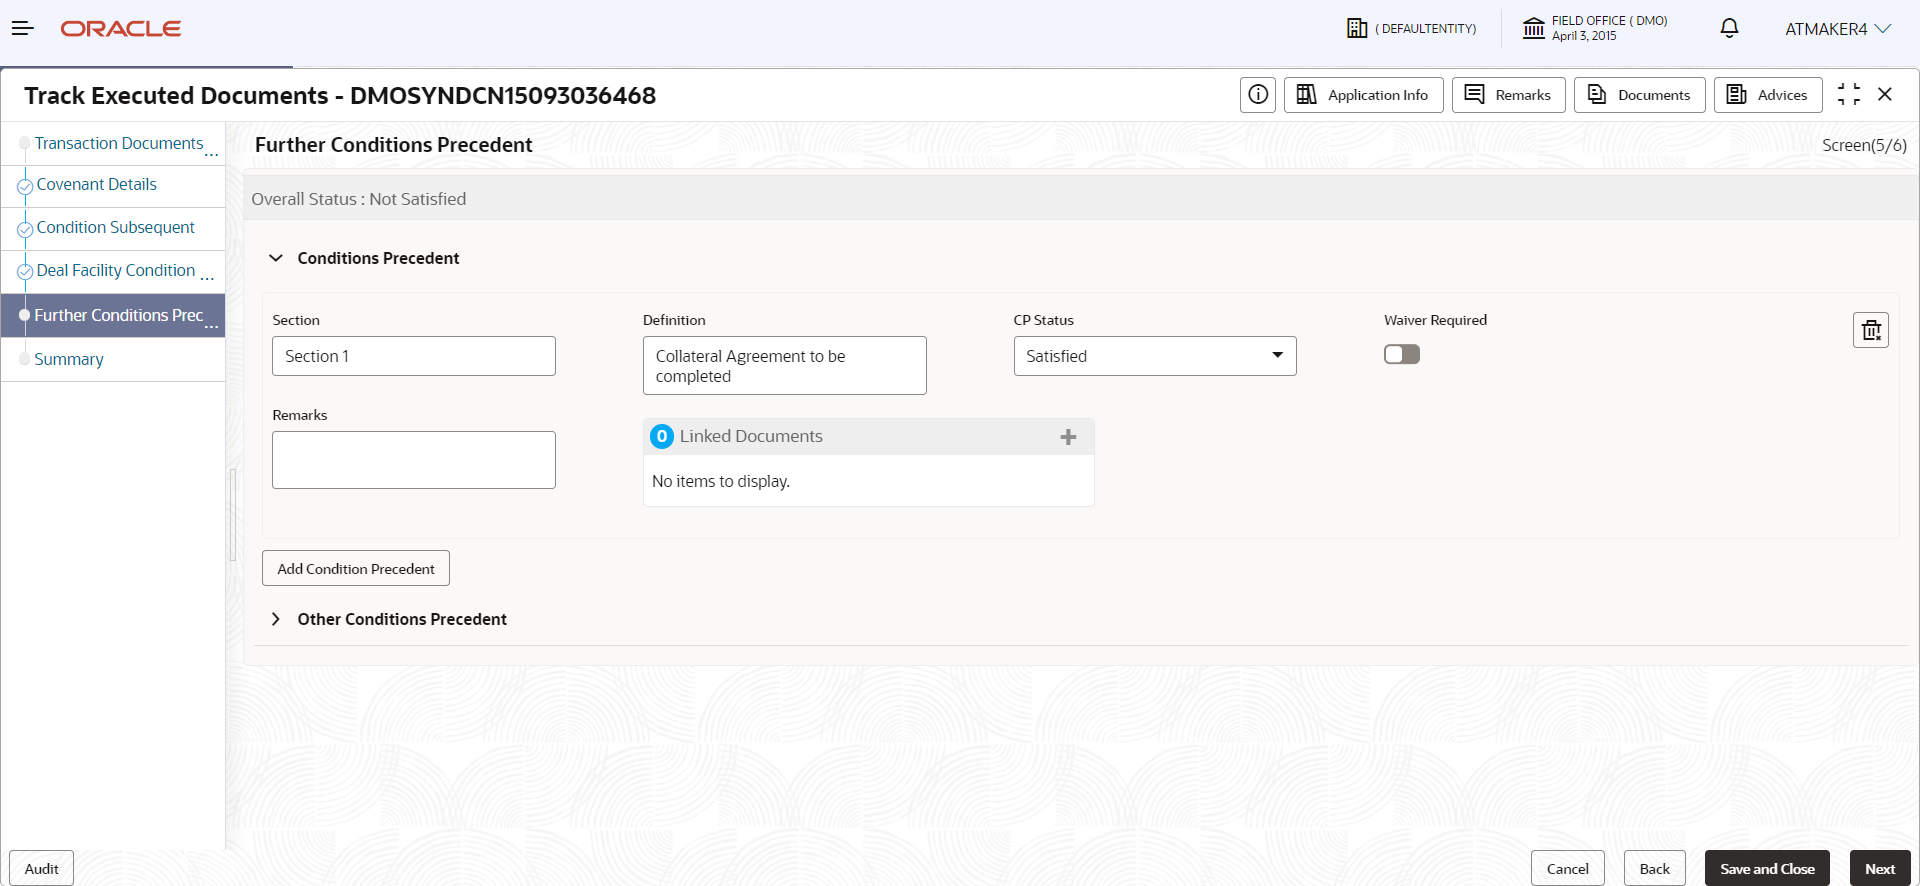This screenshot has height=886, width=1920.
Task: Click the Overall Status: Not Satisfied text
Action: (x=359, y=199)
